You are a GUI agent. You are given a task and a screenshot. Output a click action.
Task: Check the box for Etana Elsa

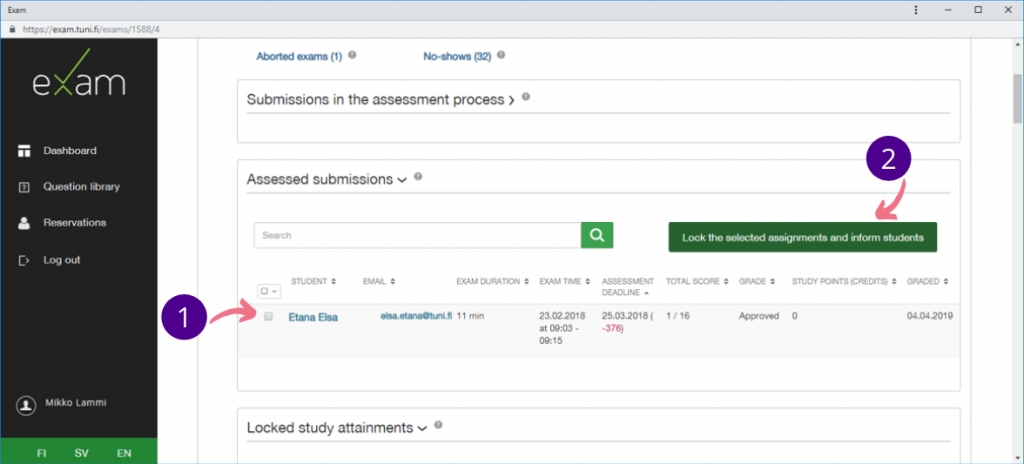pos(268,317)
